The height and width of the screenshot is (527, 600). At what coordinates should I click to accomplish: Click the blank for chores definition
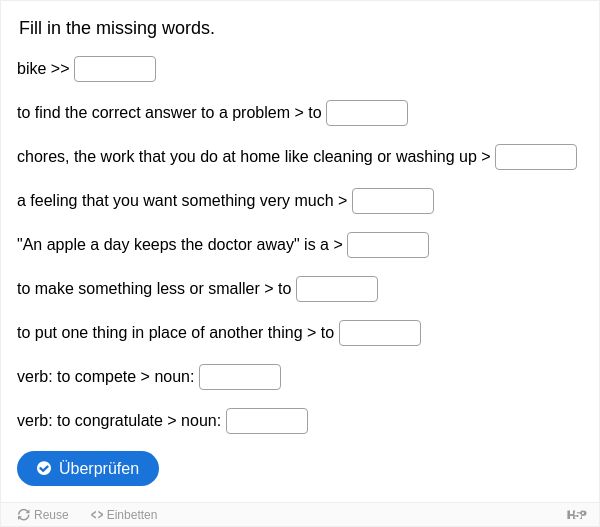tap(536, 157)
